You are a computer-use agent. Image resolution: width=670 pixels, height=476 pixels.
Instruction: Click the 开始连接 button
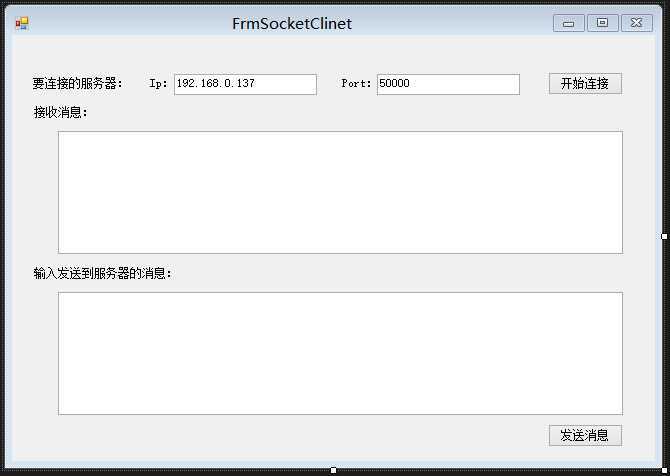[x=585, y=84]
